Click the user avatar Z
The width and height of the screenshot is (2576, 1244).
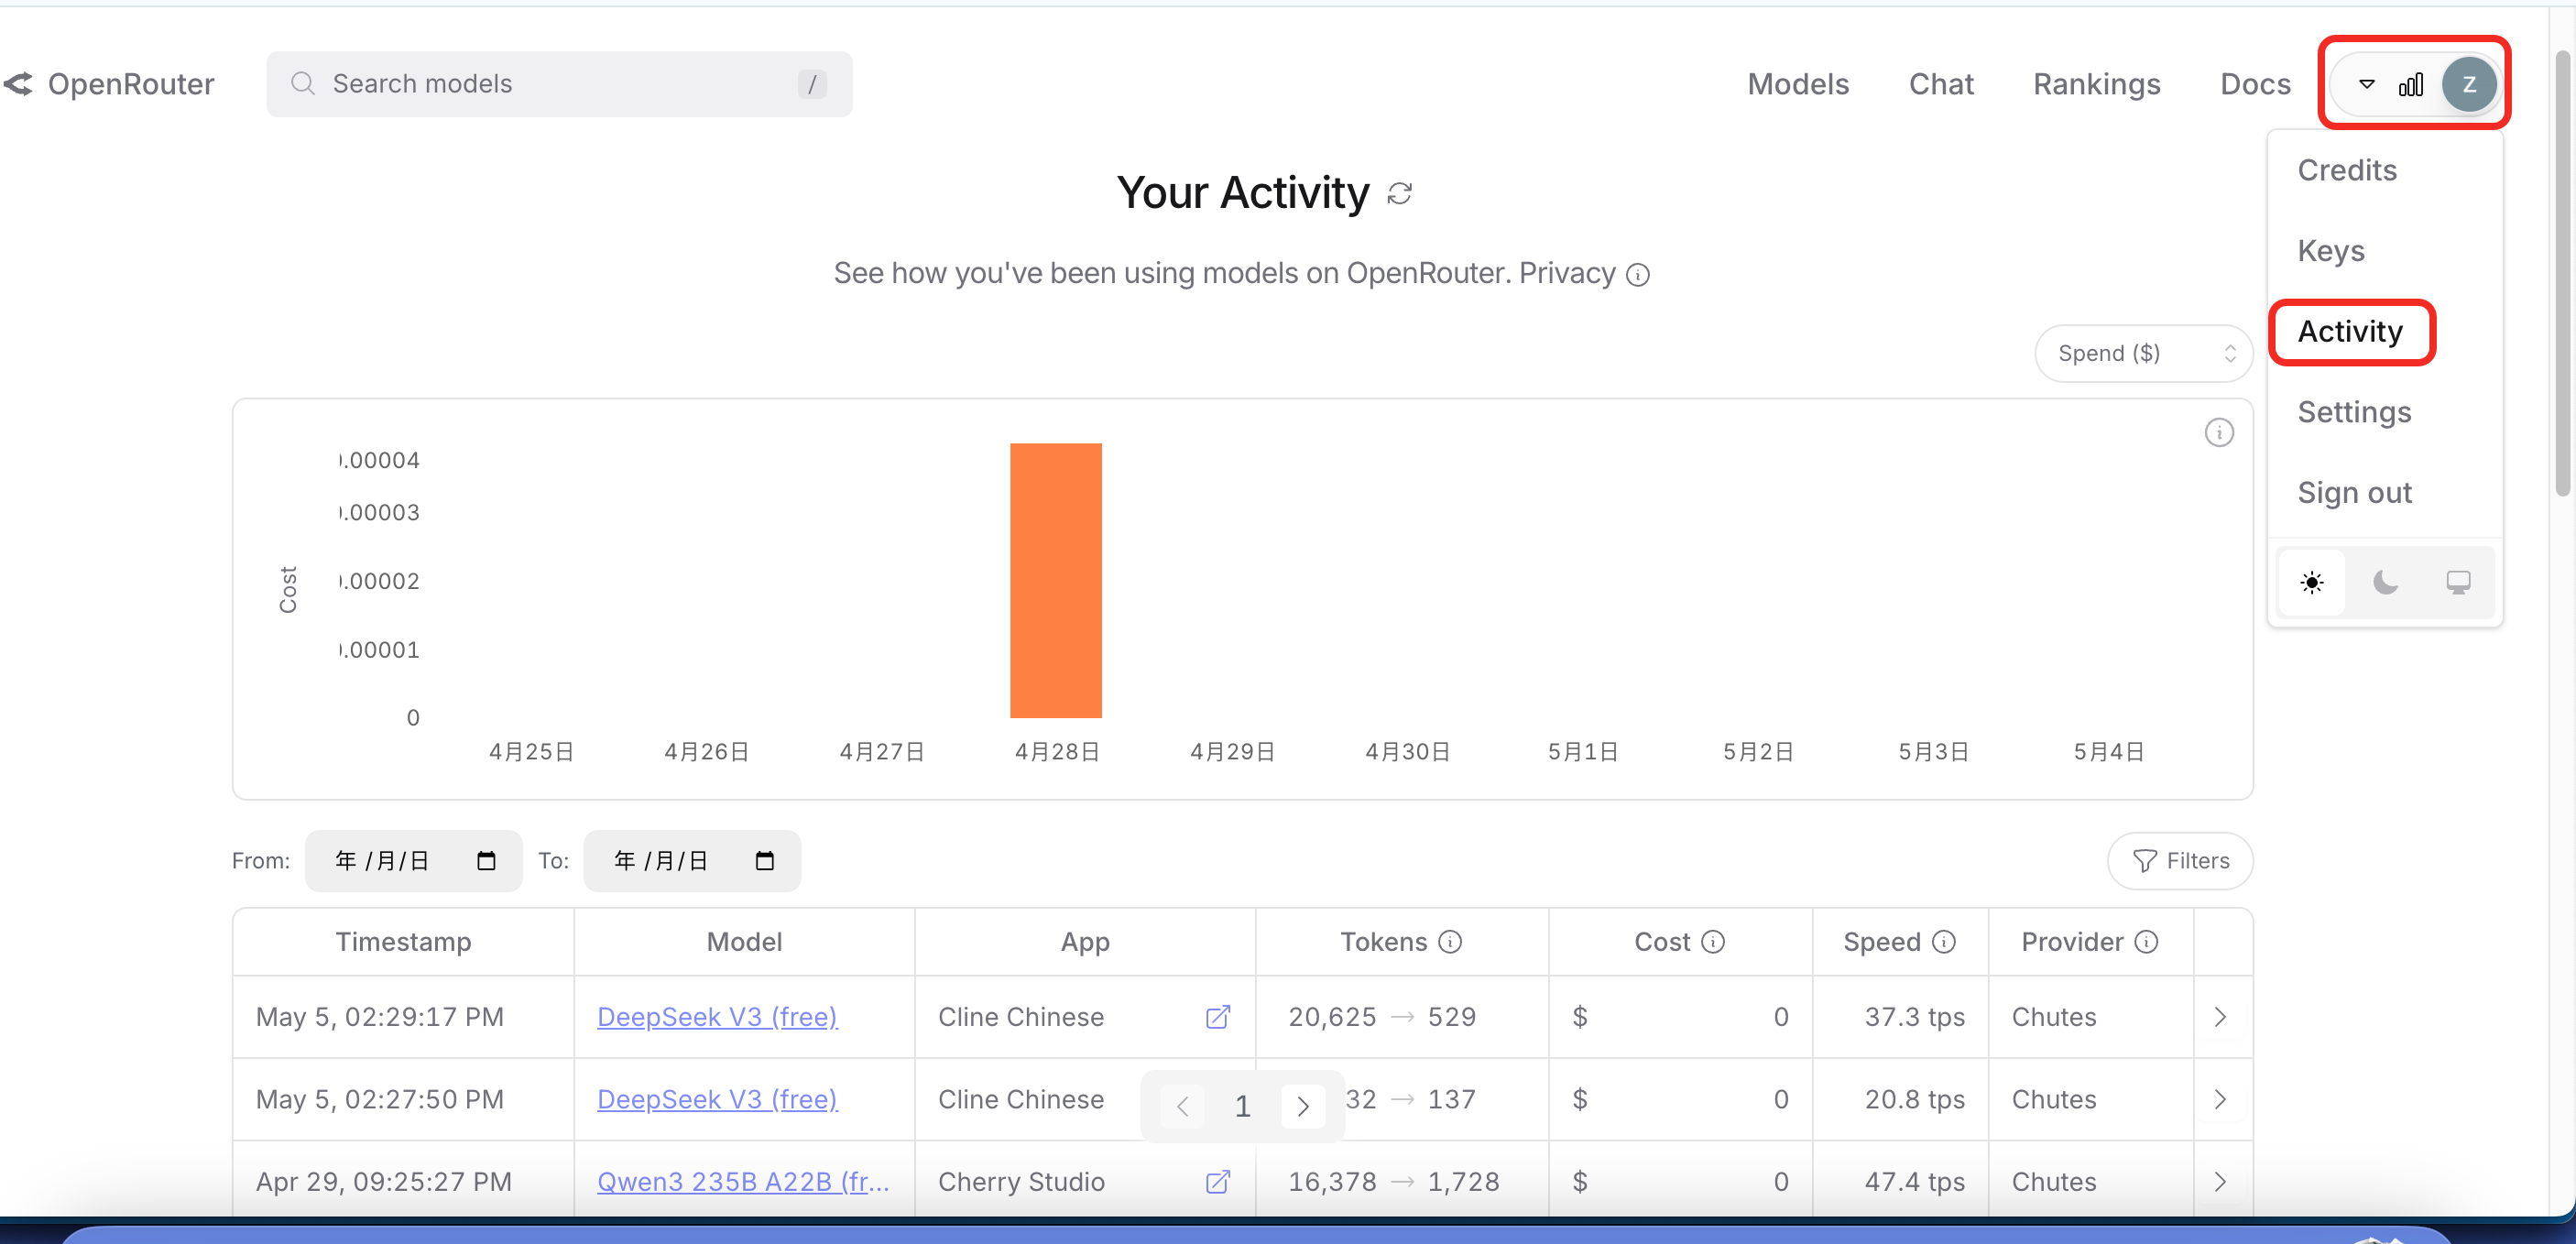point(2468,84)
